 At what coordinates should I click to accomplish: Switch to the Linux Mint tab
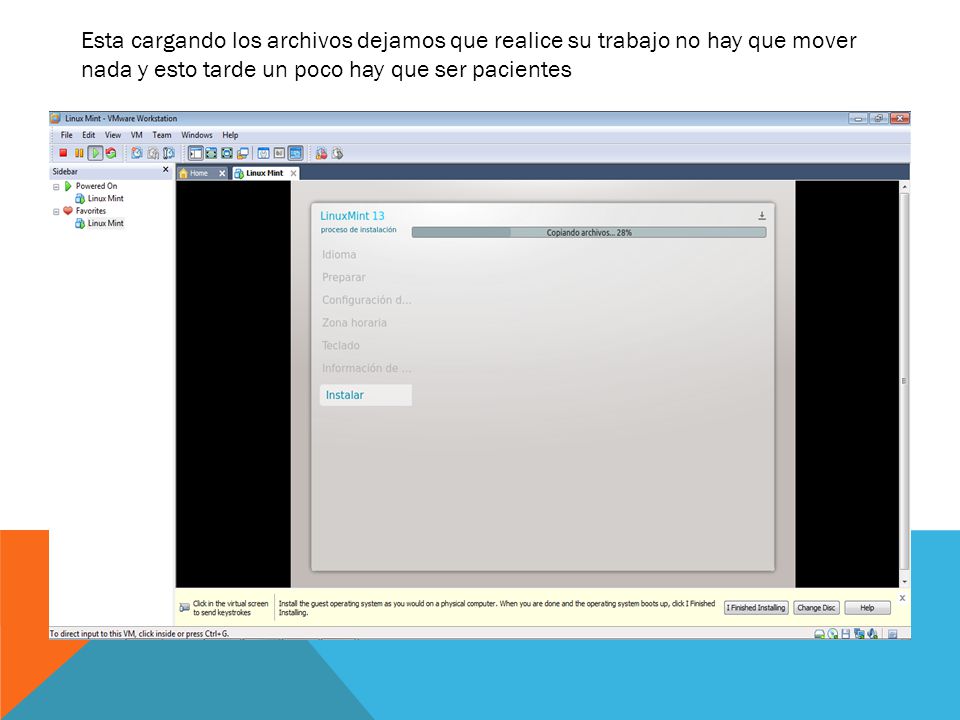(x=264, y=173)
